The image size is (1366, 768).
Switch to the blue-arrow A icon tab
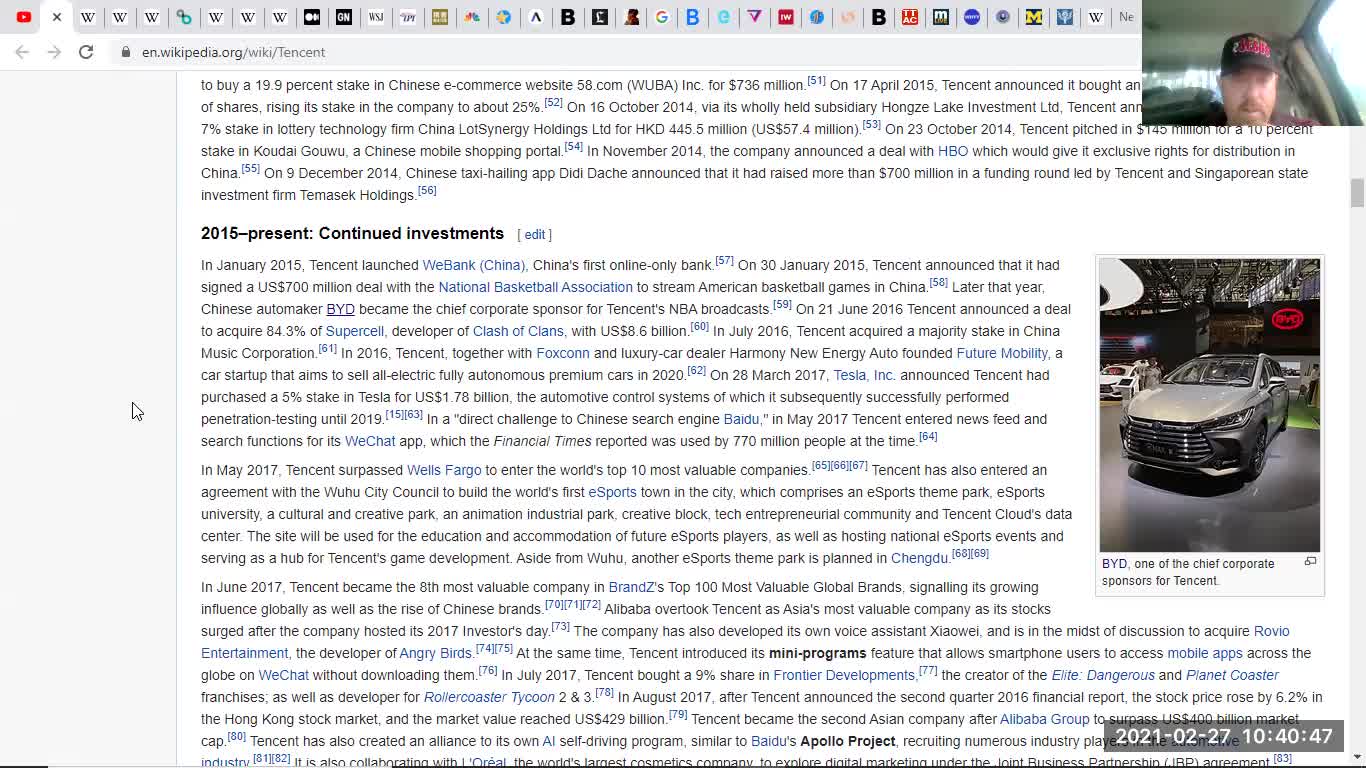click(x=536, y=17)
